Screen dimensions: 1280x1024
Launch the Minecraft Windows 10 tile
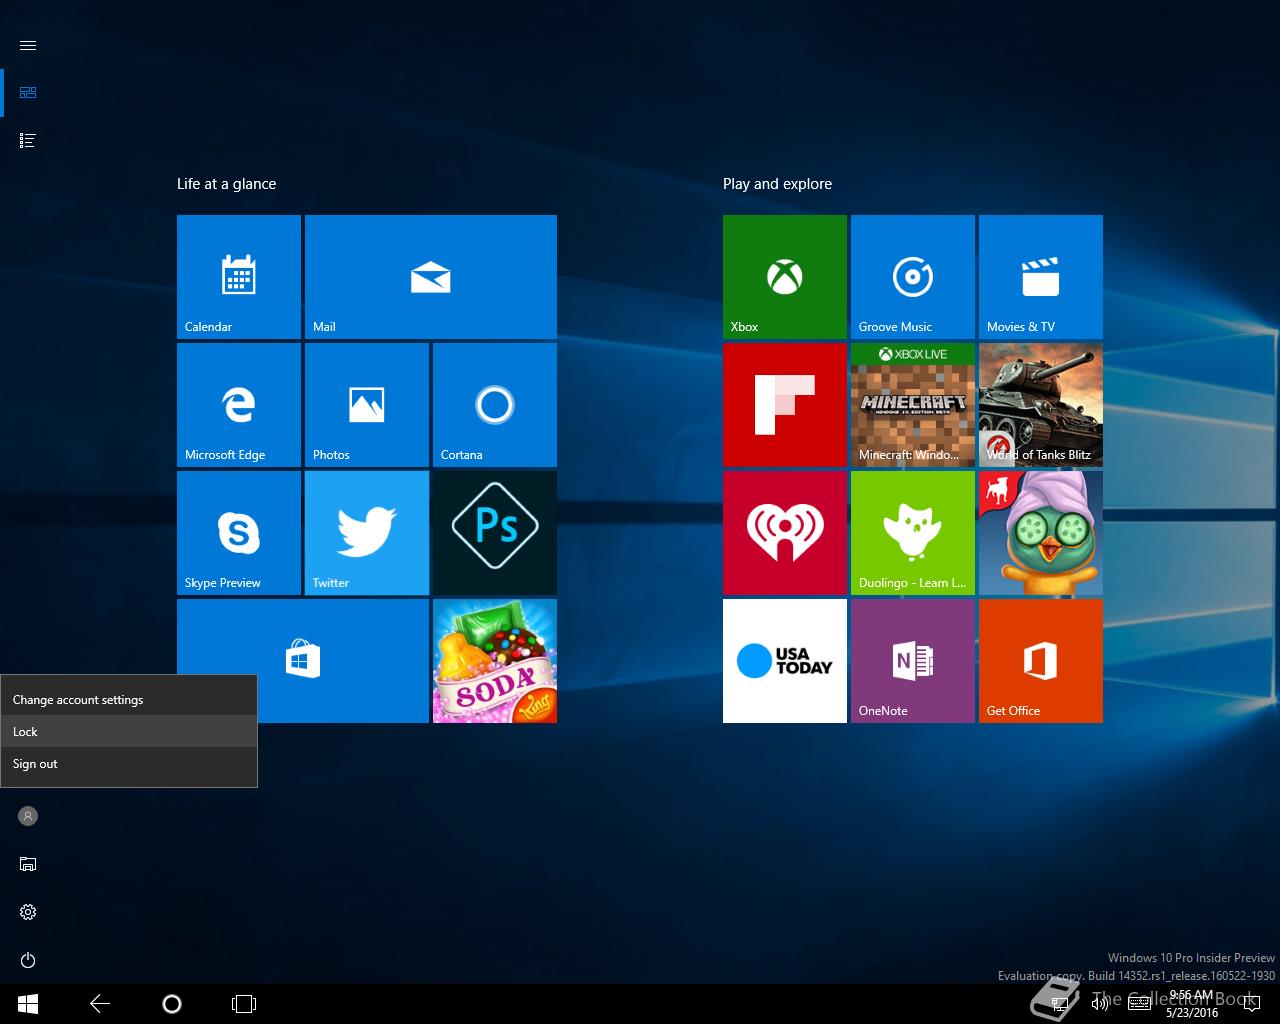pyautogui.click(x=913, y=405)
